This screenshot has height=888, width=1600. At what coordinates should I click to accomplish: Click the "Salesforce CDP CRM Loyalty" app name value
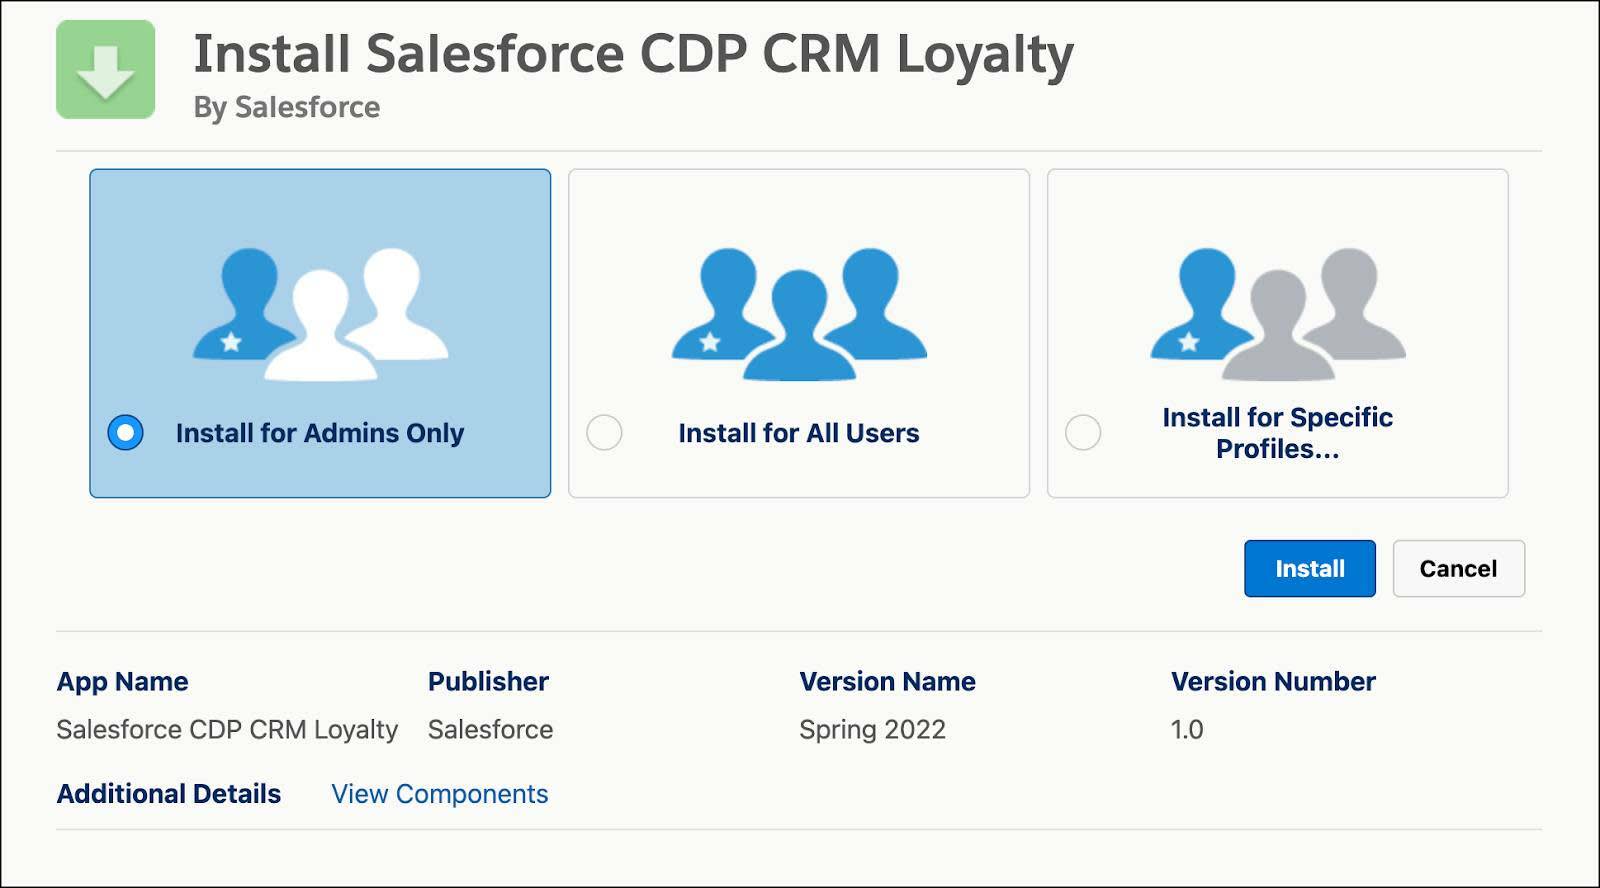[x=227, y=729]
